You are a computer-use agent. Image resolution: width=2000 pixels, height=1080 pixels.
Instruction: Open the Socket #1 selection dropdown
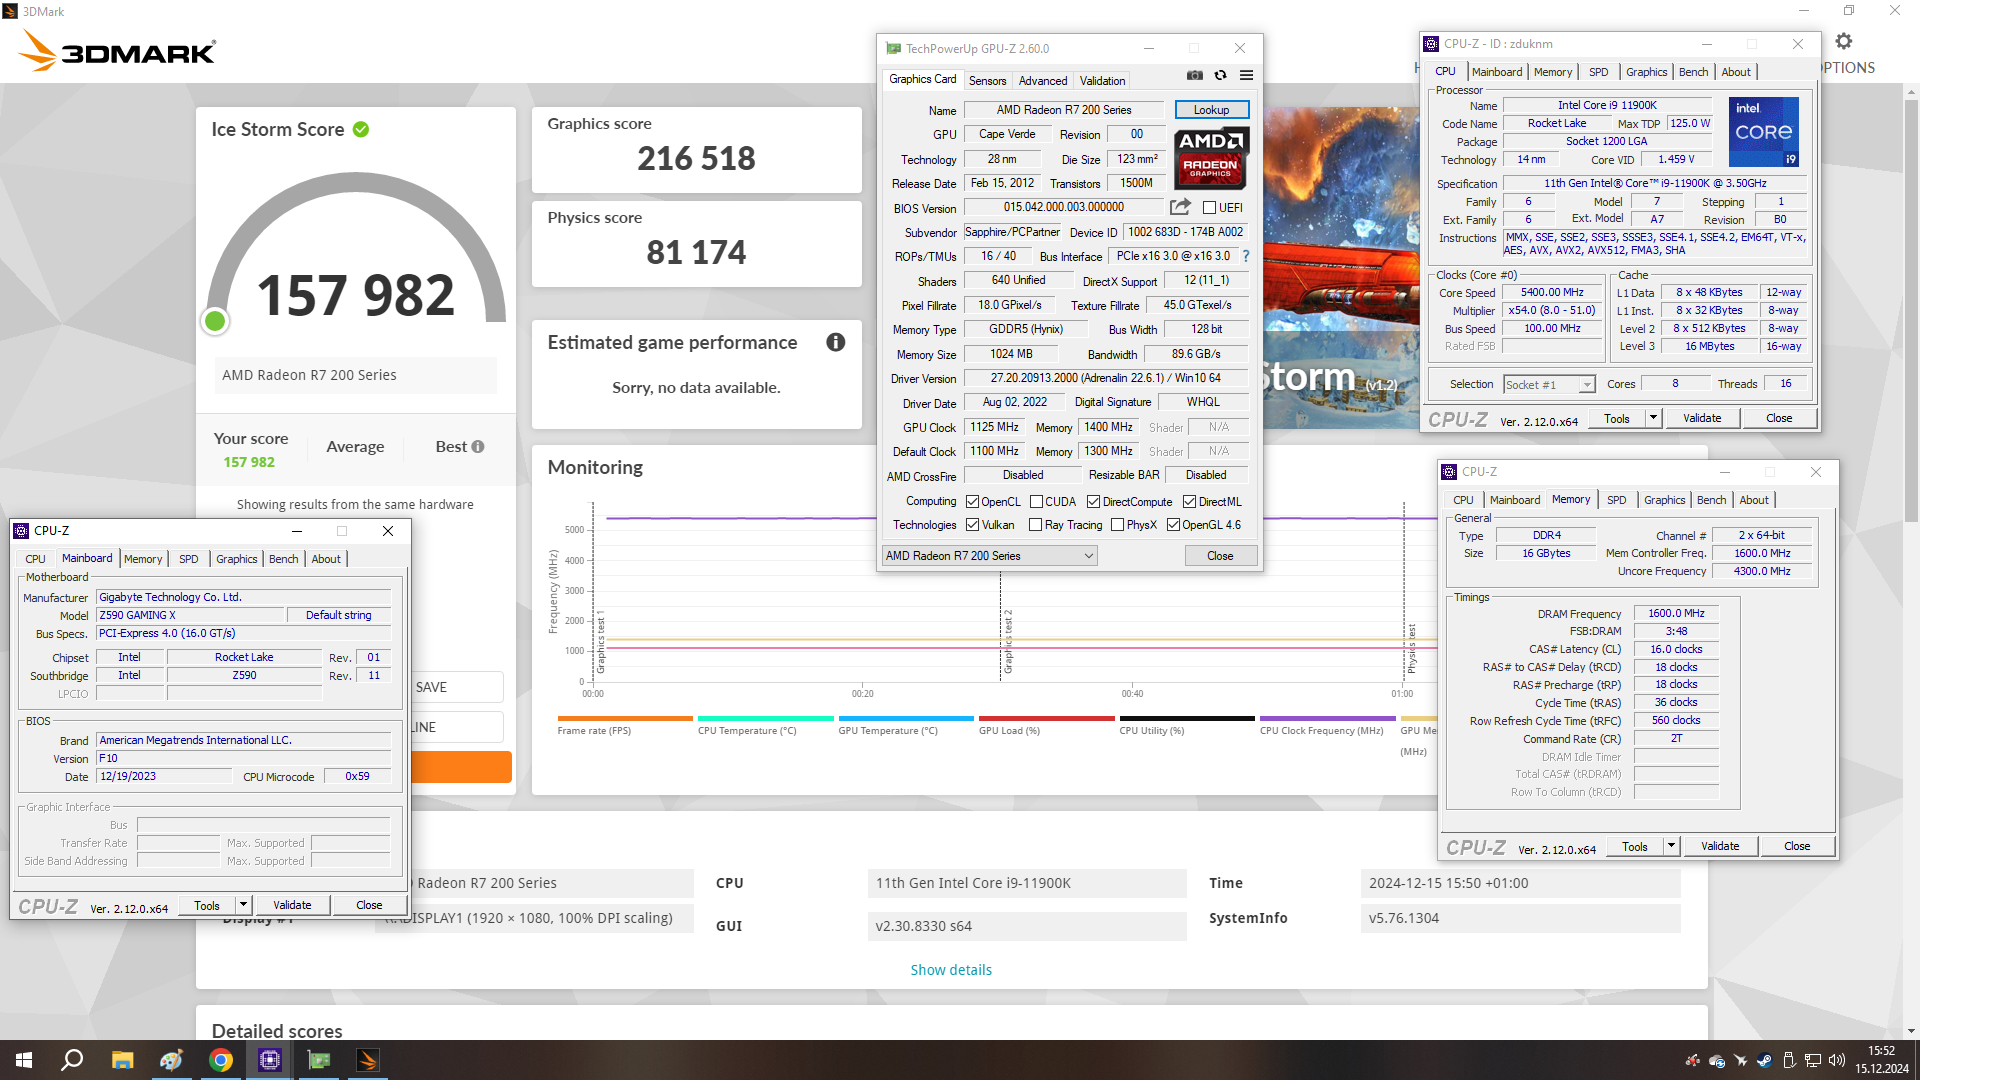click(x=1549, y=385)
